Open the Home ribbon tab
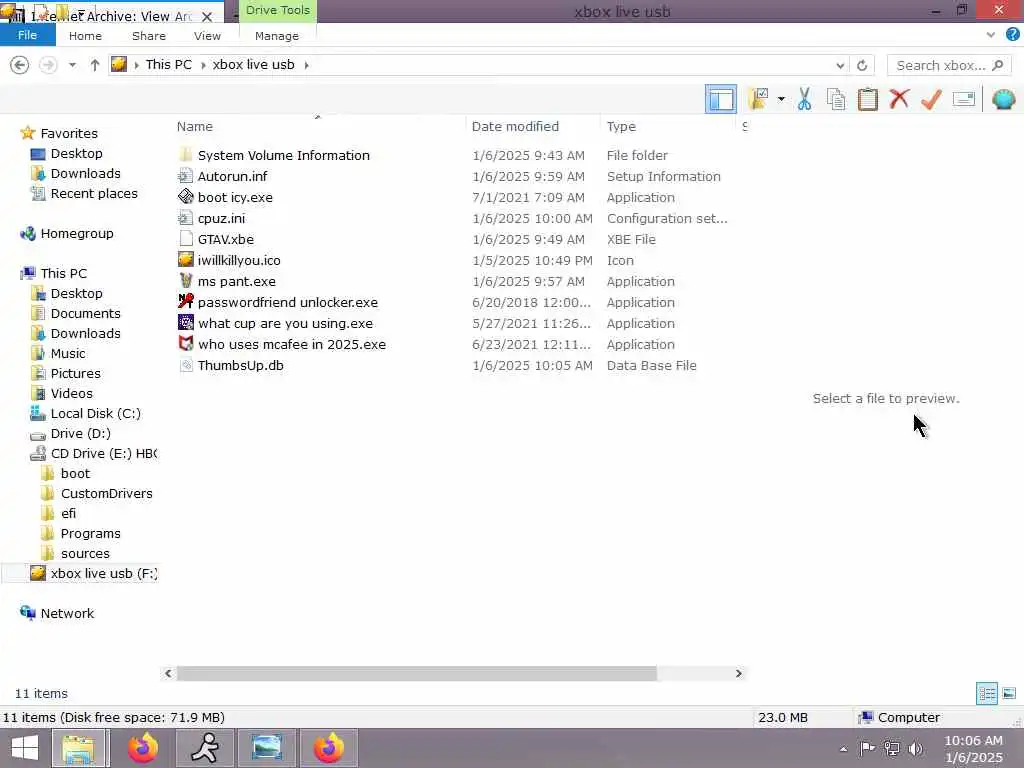This screenshot has height=768, width=1024. point(86,36)
